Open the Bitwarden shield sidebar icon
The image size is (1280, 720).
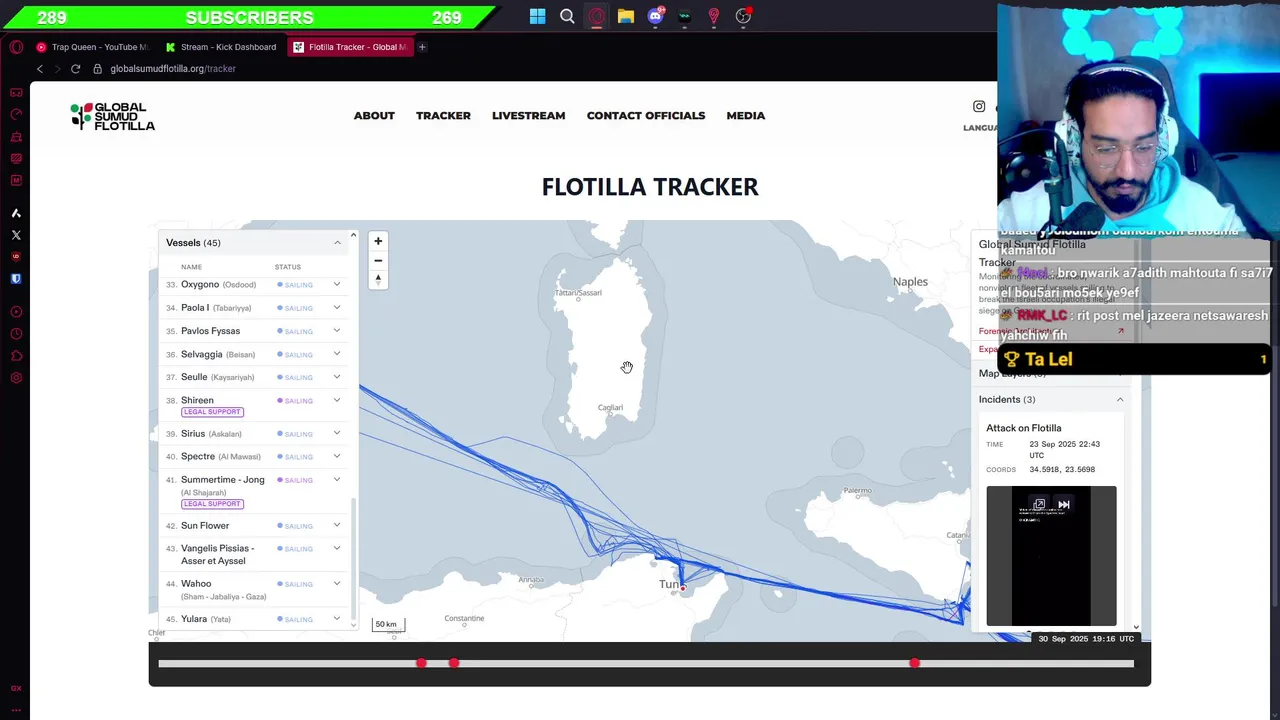click(16, 279)
